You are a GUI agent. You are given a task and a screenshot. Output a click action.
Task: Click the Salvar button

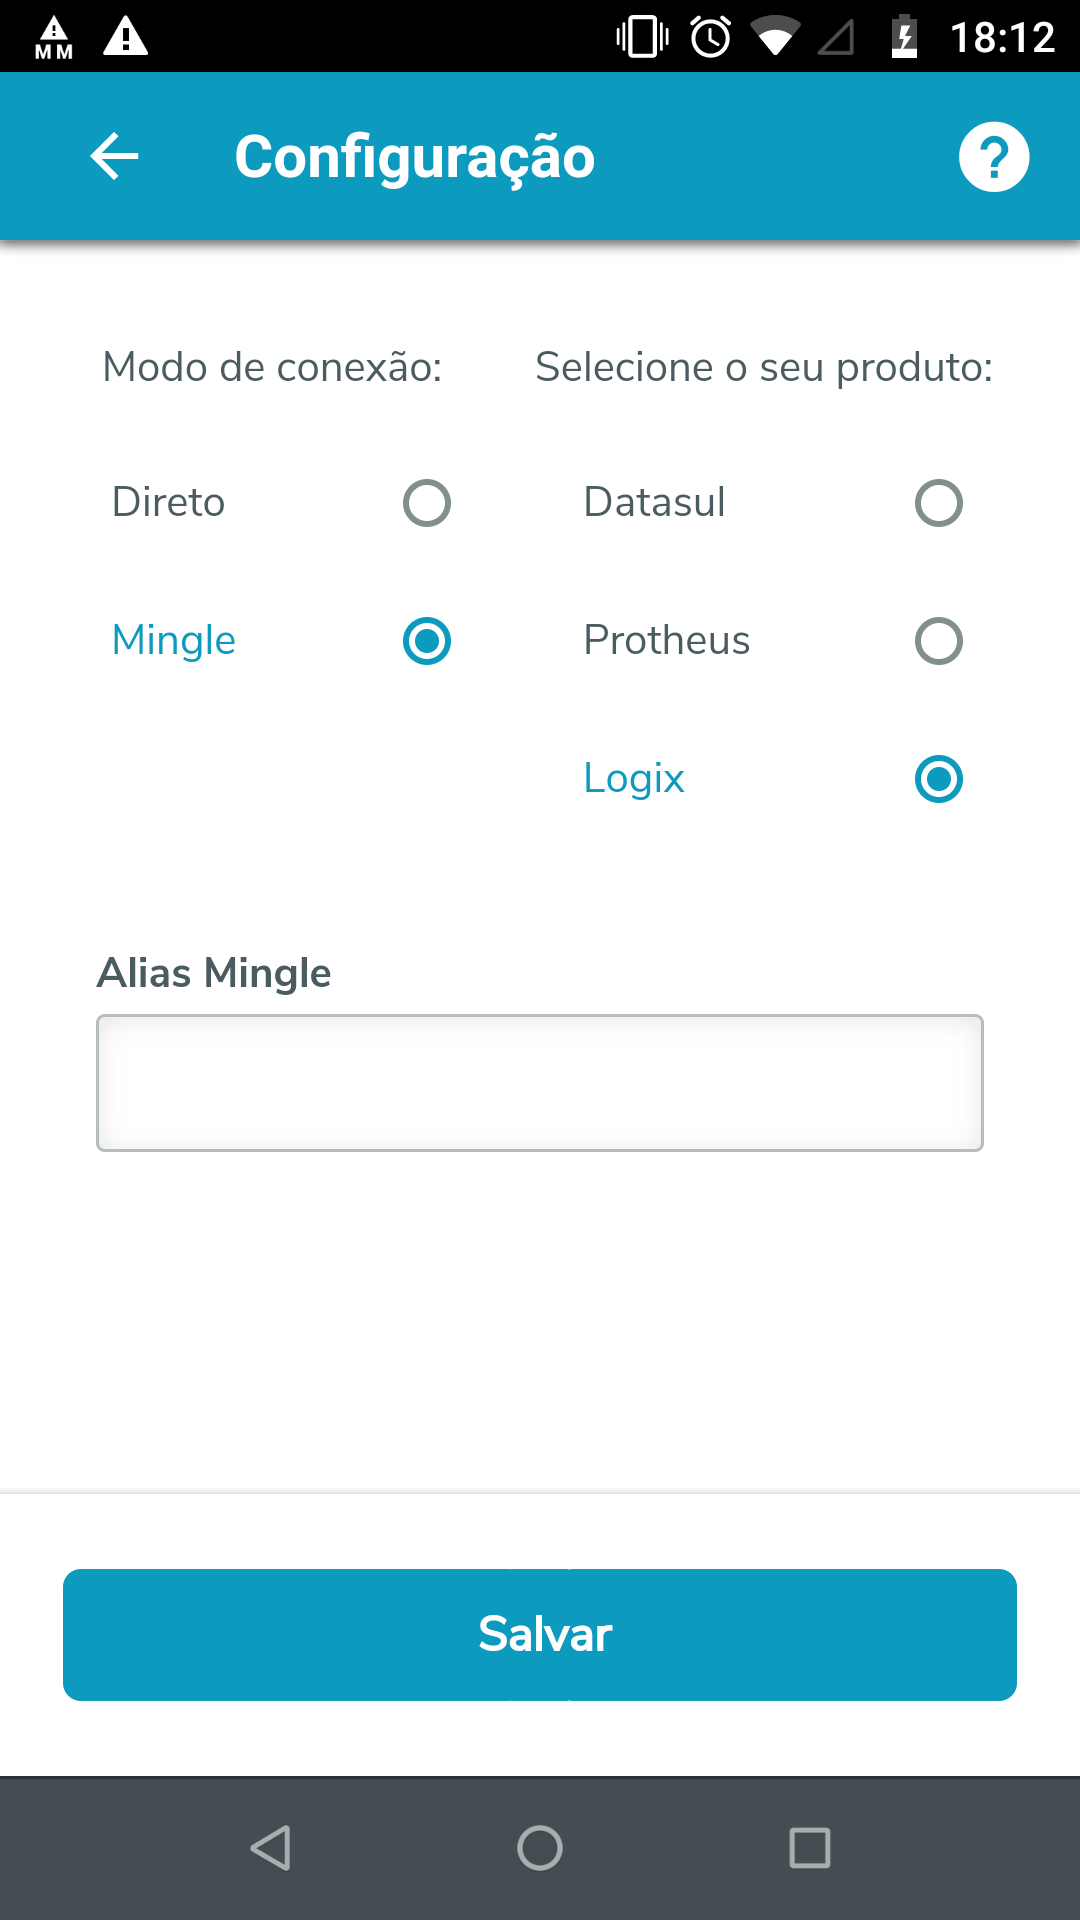point(540,1634)
